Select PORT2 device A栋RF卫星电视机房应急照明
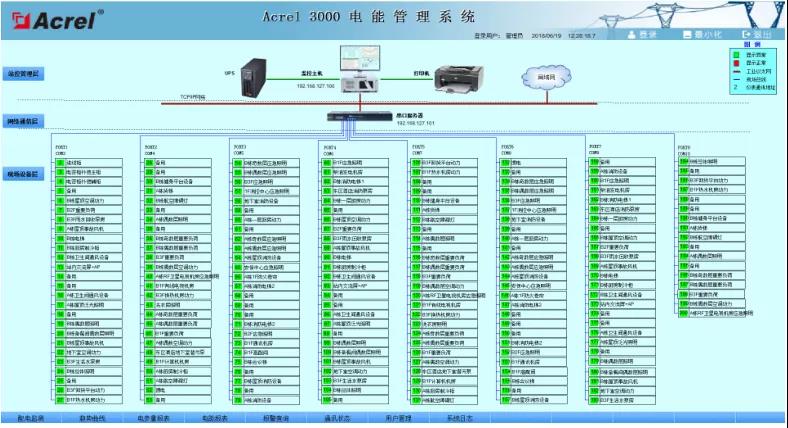The height and width of the screenshot is (428, 788). [183, 276]
